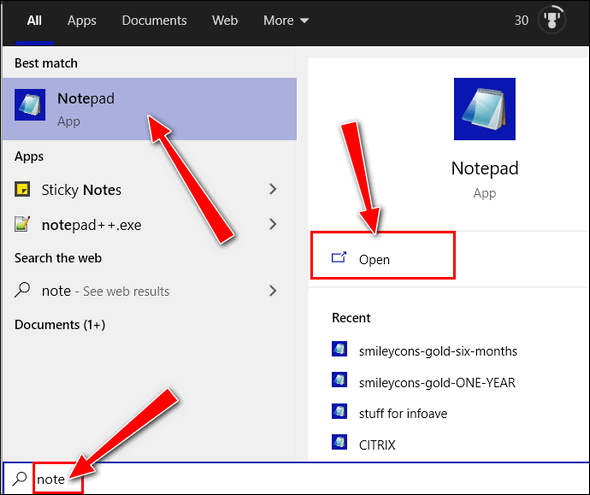Click the large Notepad preview icon
590x495 pixels.
(x=485, y=109)
